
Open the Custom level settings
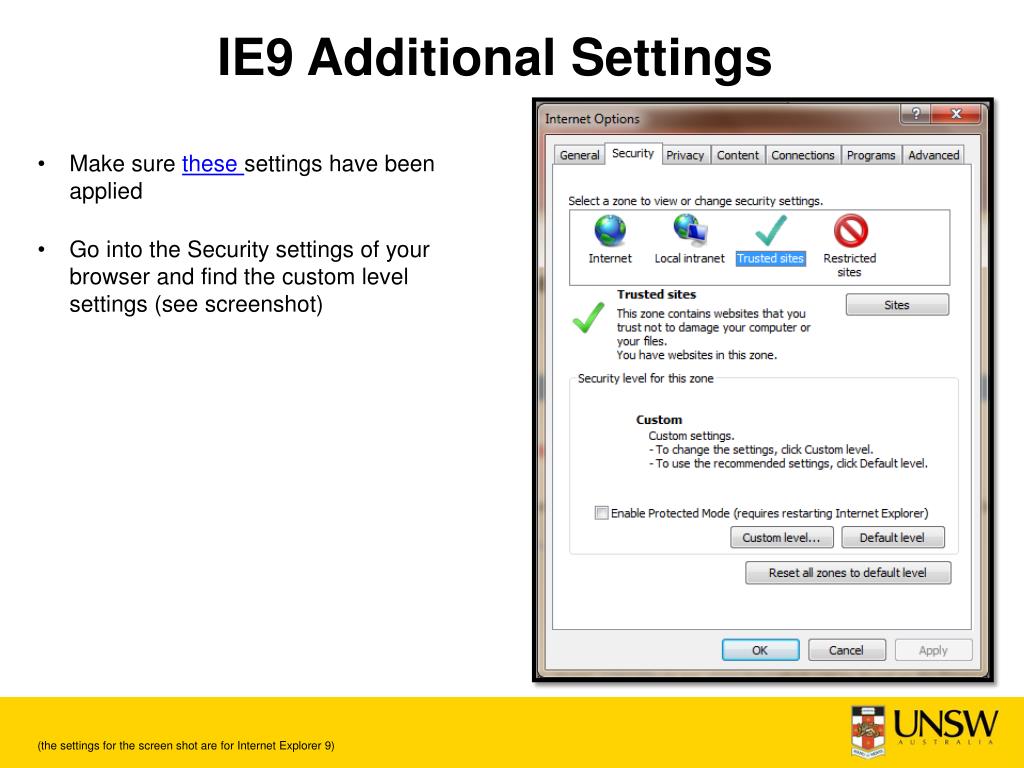coord(782,537)
